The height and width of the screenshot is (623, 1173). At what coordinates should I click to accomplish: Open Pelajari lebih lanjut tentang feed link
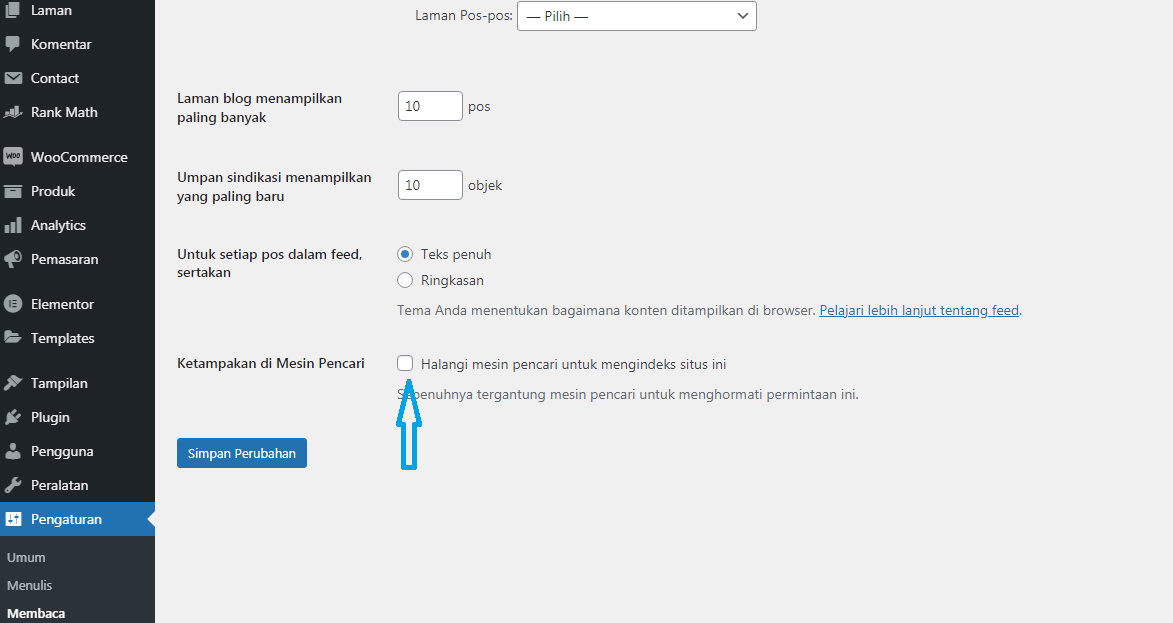click(x=919, y=310)
